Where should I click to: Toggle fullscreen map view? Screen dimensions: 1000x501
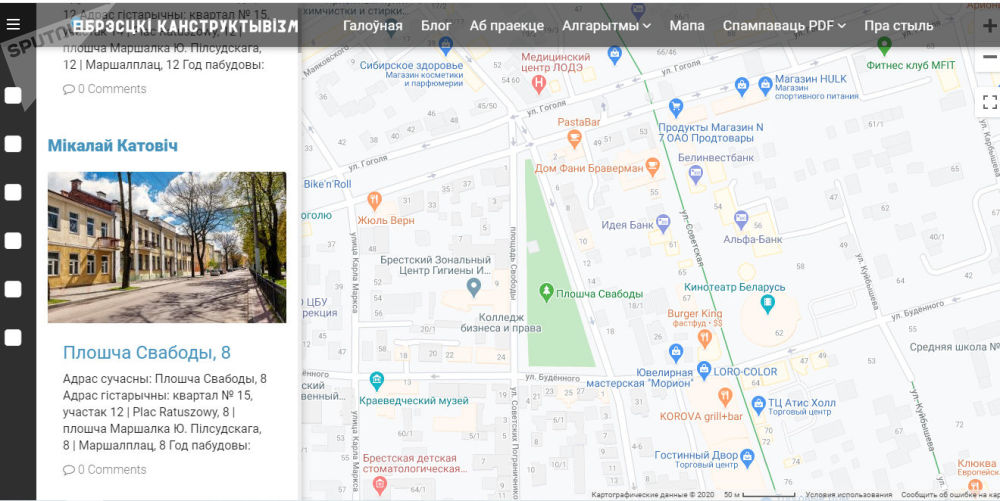coord(989,102)
